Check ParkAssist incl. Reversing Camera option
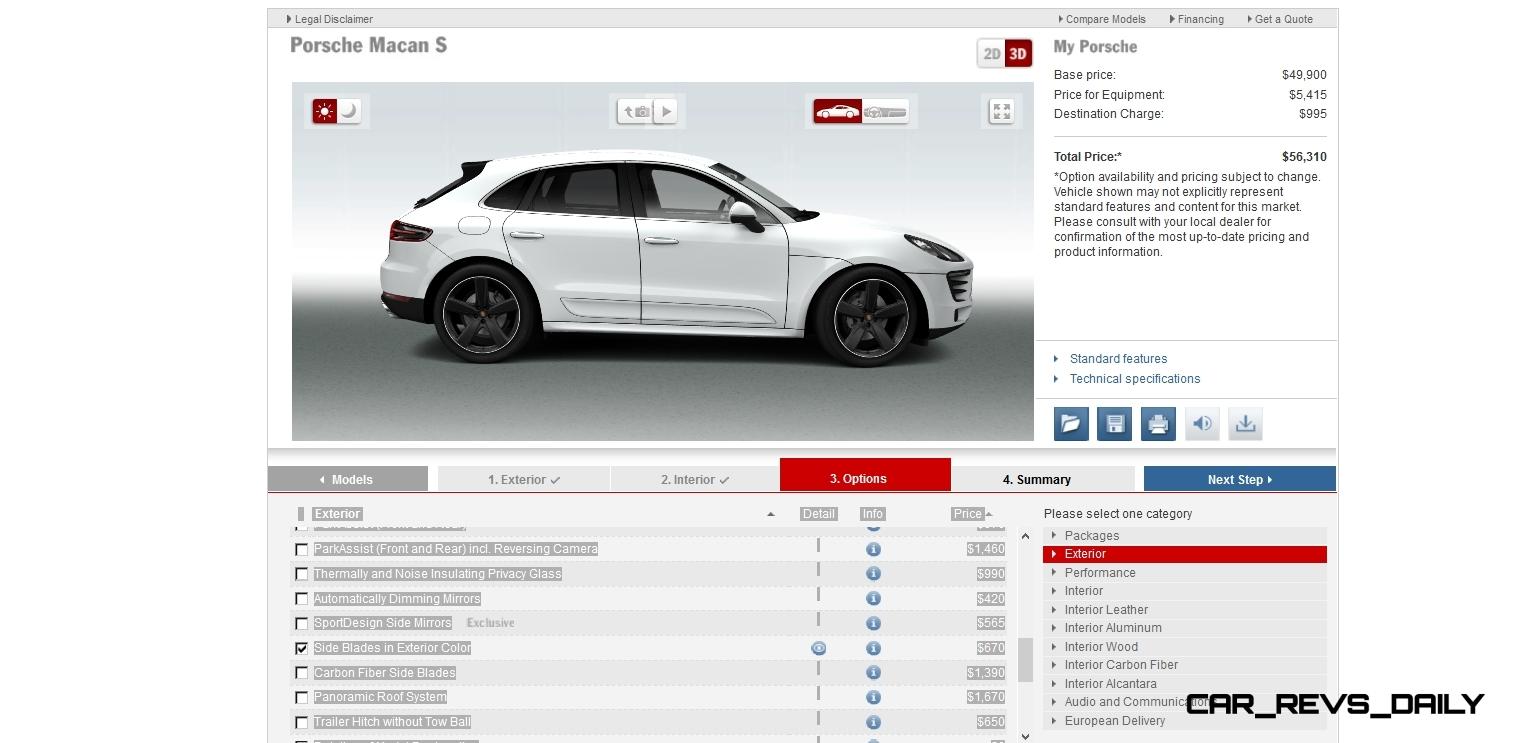Screen dimensions: 1535x743 pyautogui.click(x=301, y=549)
